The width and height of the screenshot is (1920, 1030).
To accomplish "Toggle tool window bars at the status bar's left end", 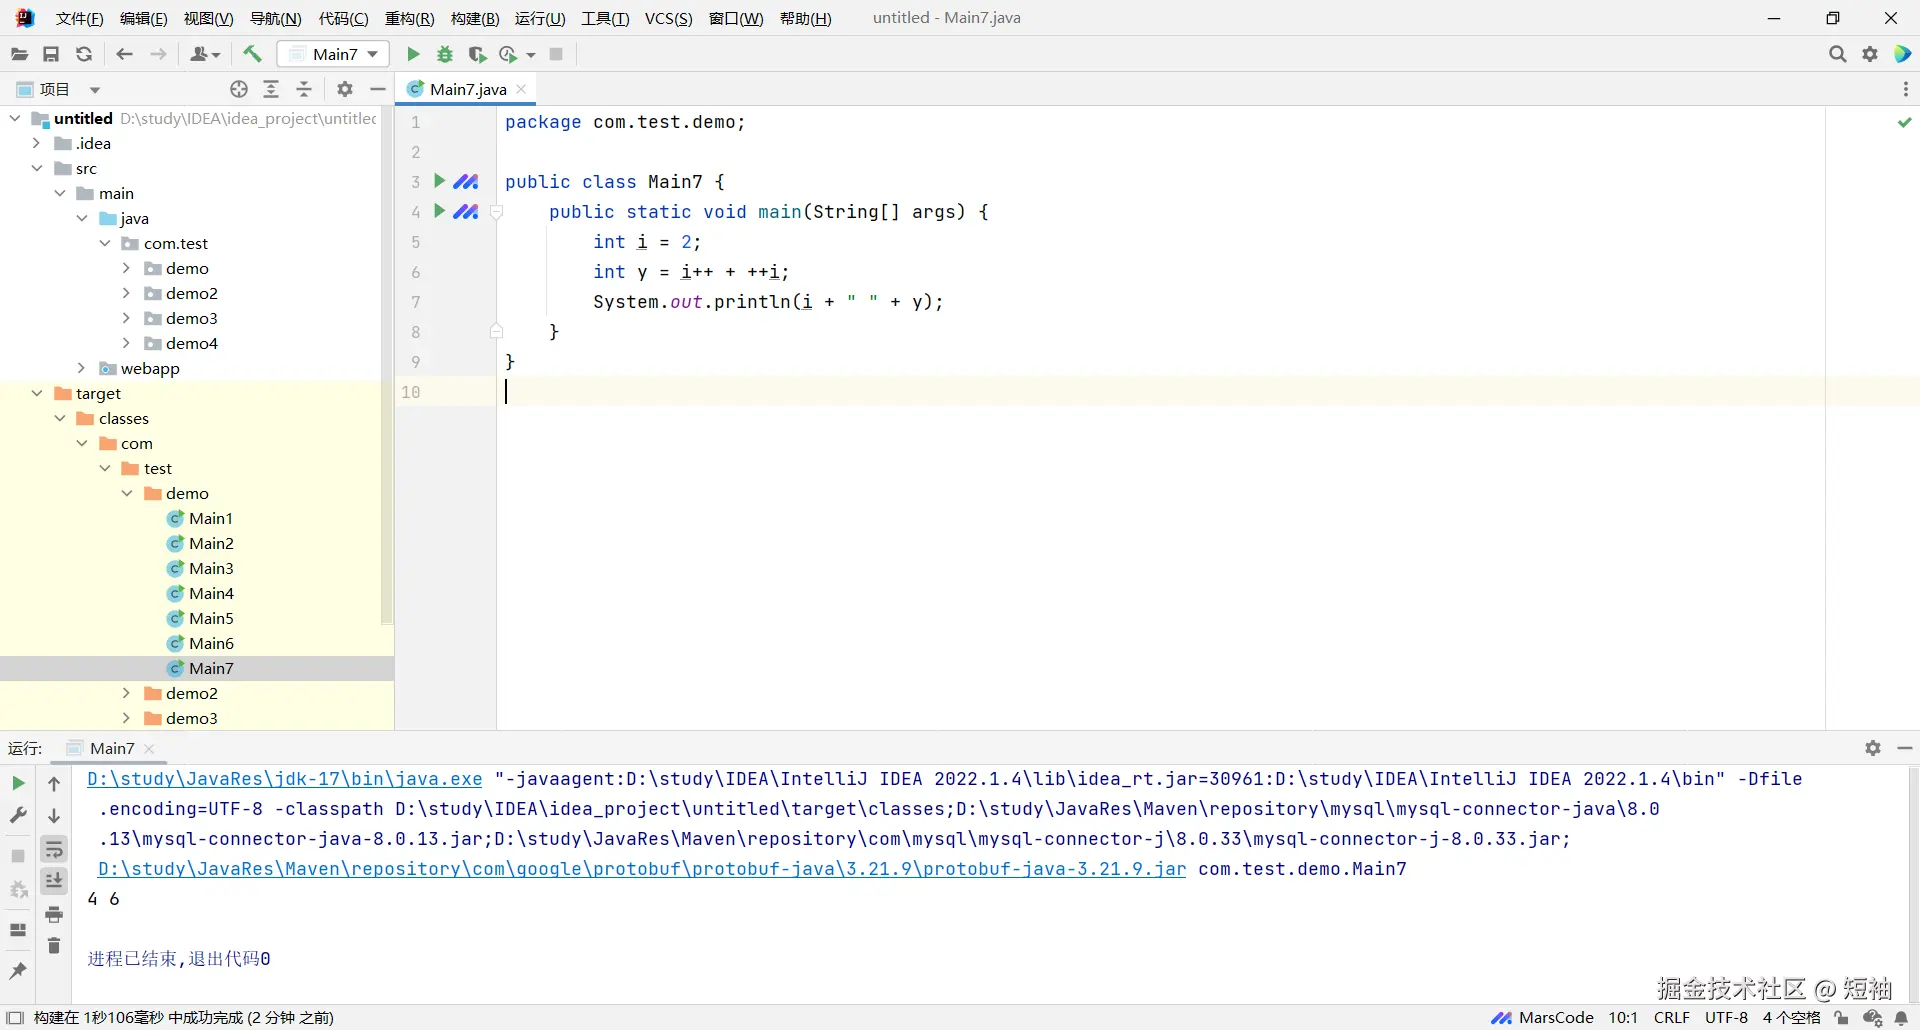I will pos(15,1018).
